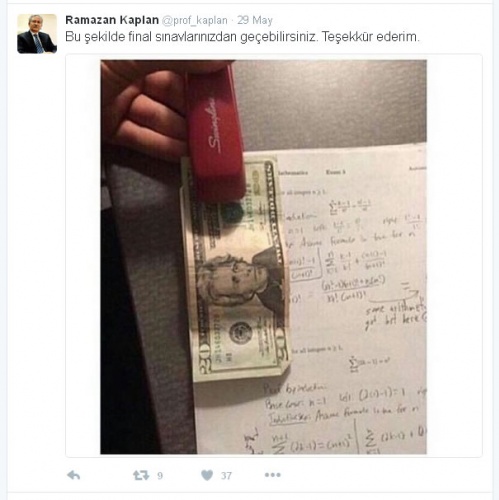Click the hand holding the stapler in photo

pyautogui.click(x=143, y=108)
